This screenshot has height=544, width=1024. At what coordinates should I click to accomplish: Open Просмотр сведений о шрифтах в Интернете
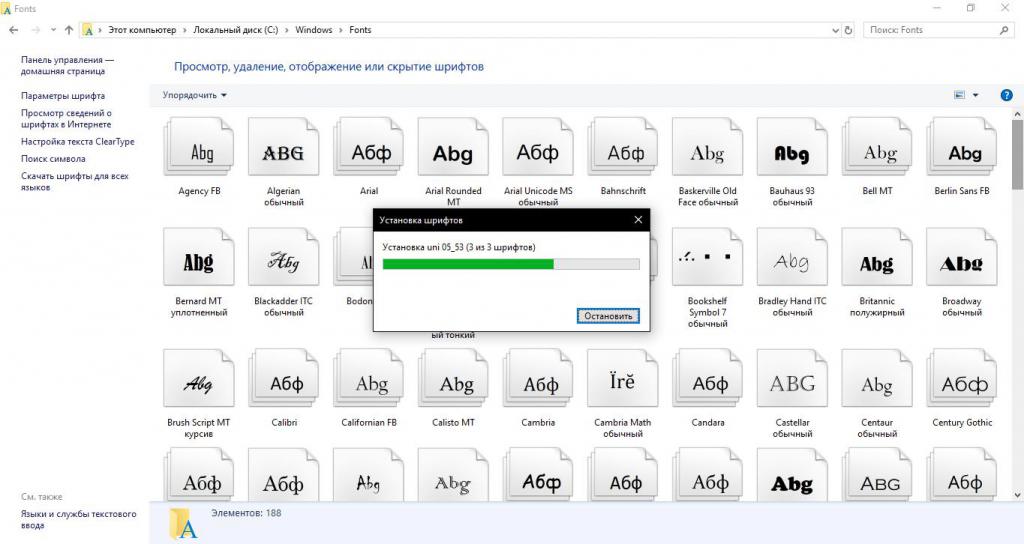tap(66, 119)
